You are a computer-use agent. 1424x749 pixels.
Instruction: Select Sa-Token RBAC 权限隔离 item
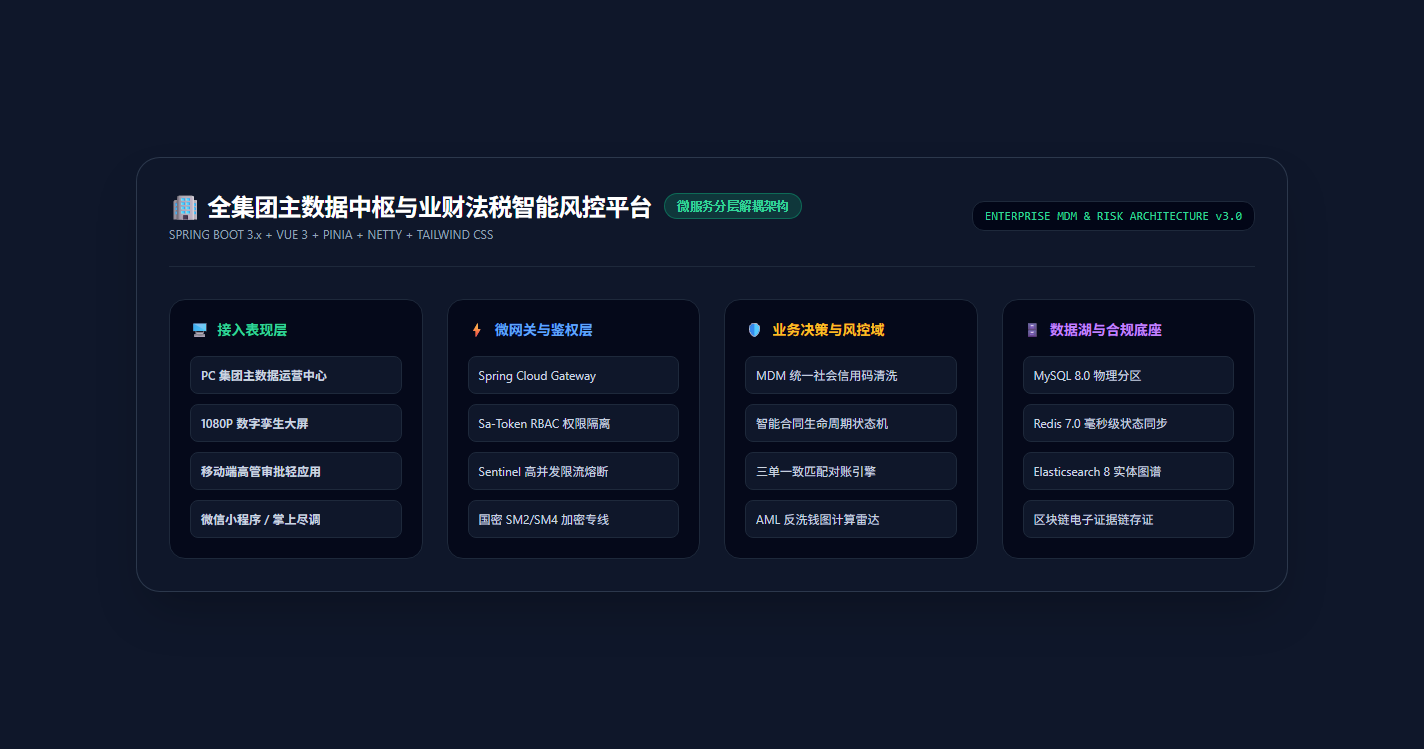(x=573, y=423)
